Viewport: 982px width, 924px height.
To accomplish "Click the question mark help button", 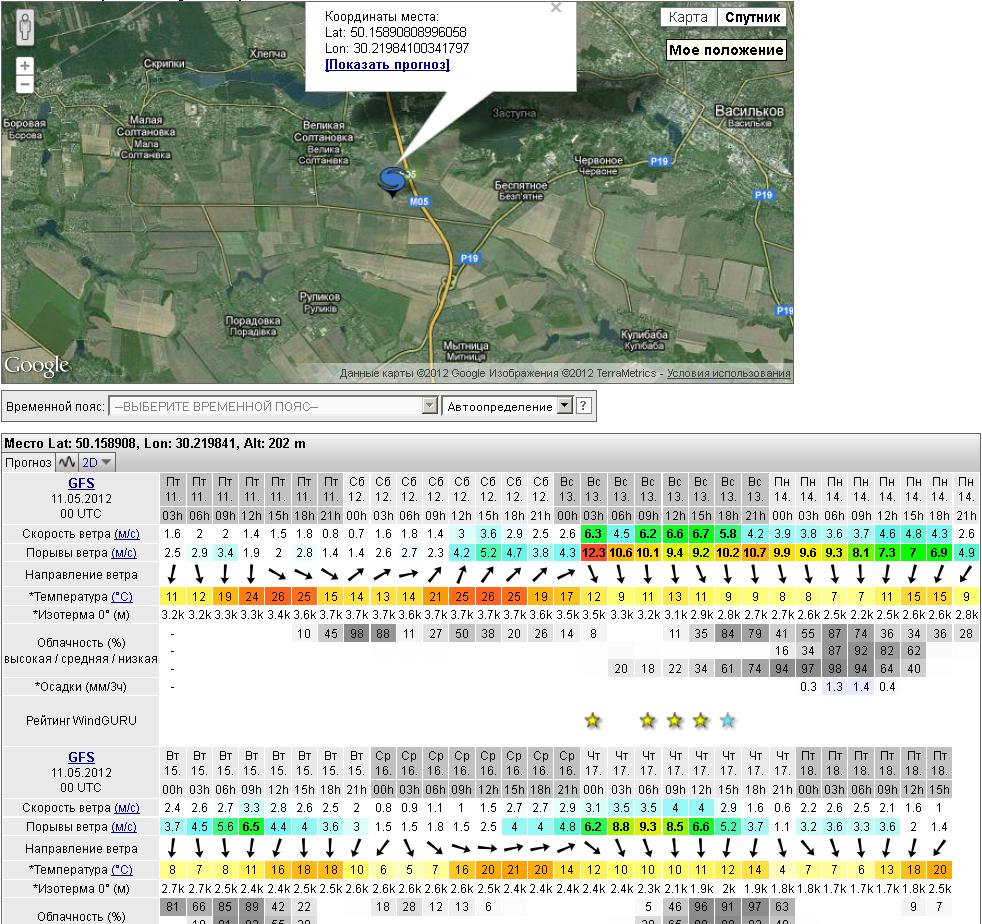I will pyautogui.click(x=584, y=407).
